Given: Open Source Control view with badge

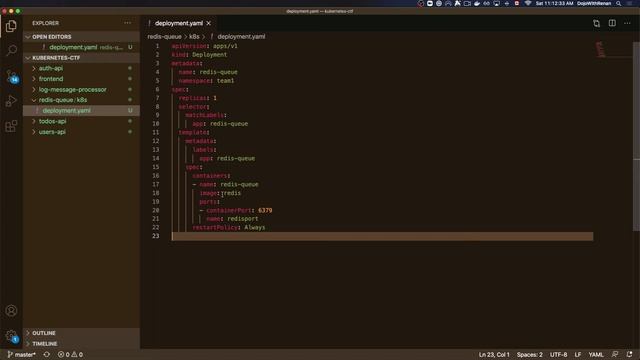Looking at the screenshot, I should pyautogui.click(x=11, y=76).
